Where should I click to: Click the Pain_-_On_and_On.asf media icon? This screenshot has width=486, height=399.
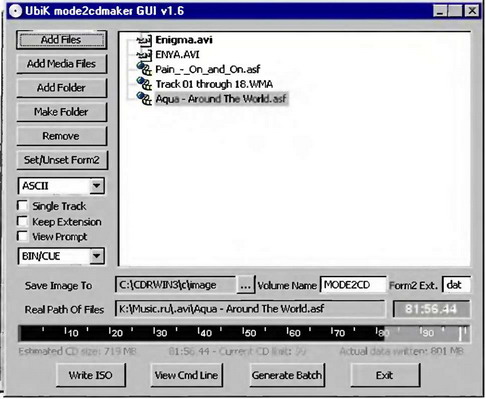pos(144,69)
